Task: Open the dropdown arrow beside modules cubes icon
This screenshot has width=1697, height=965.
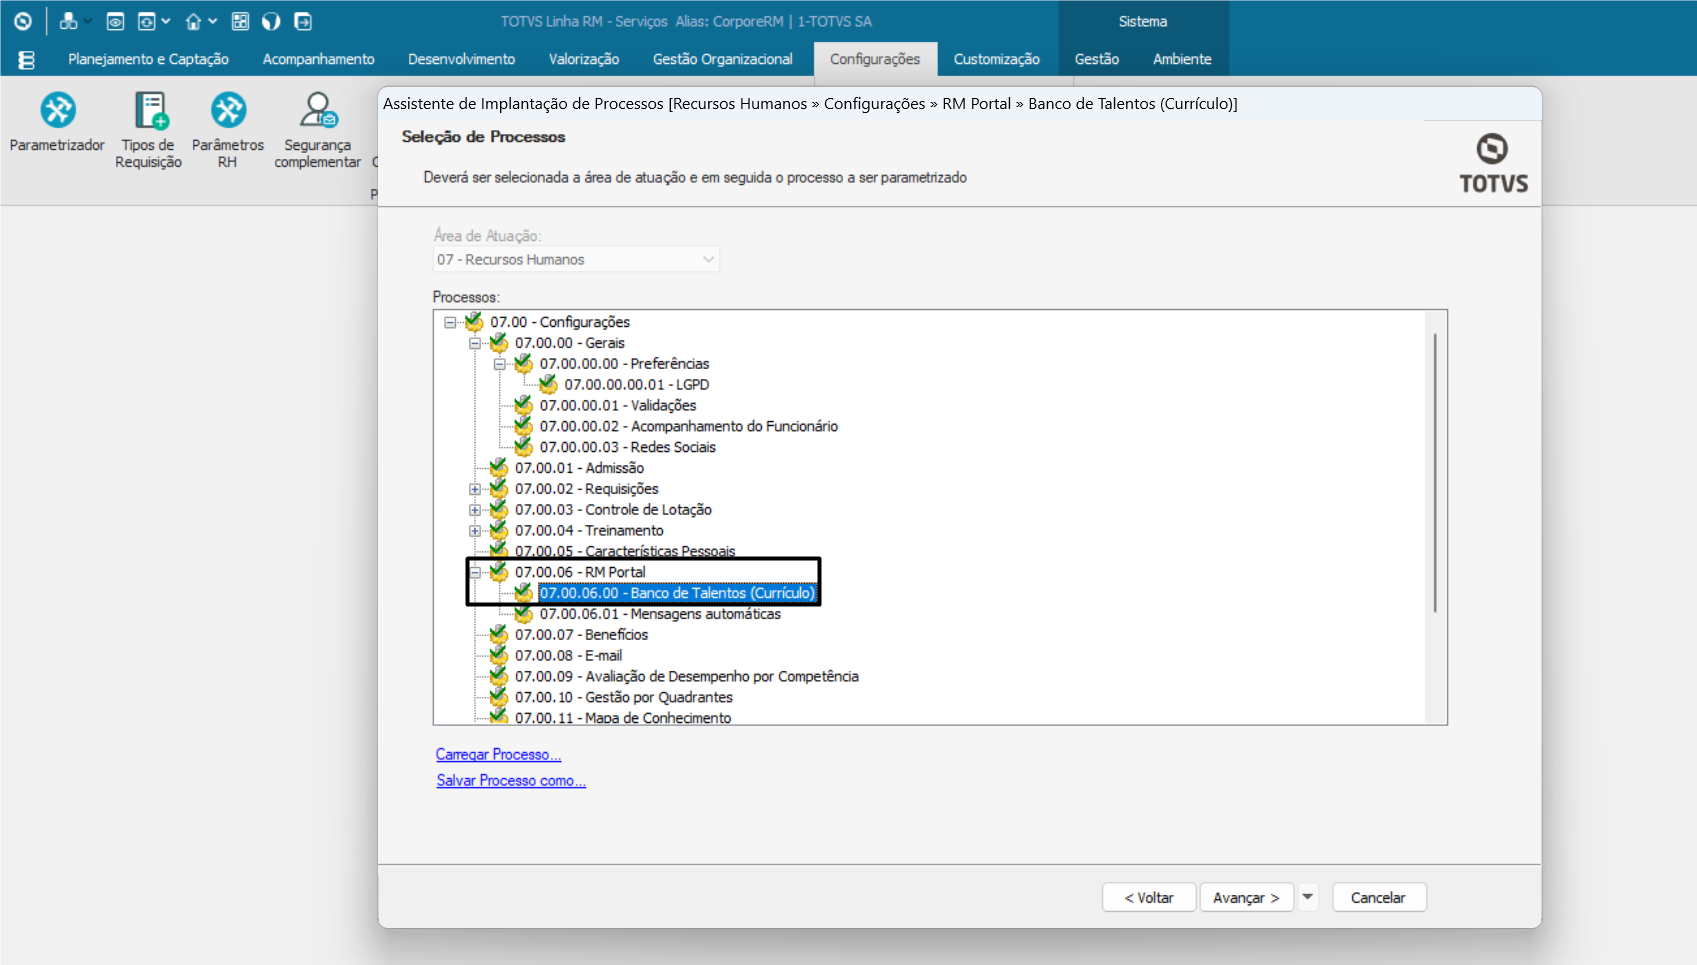Action: pos(87,21)
